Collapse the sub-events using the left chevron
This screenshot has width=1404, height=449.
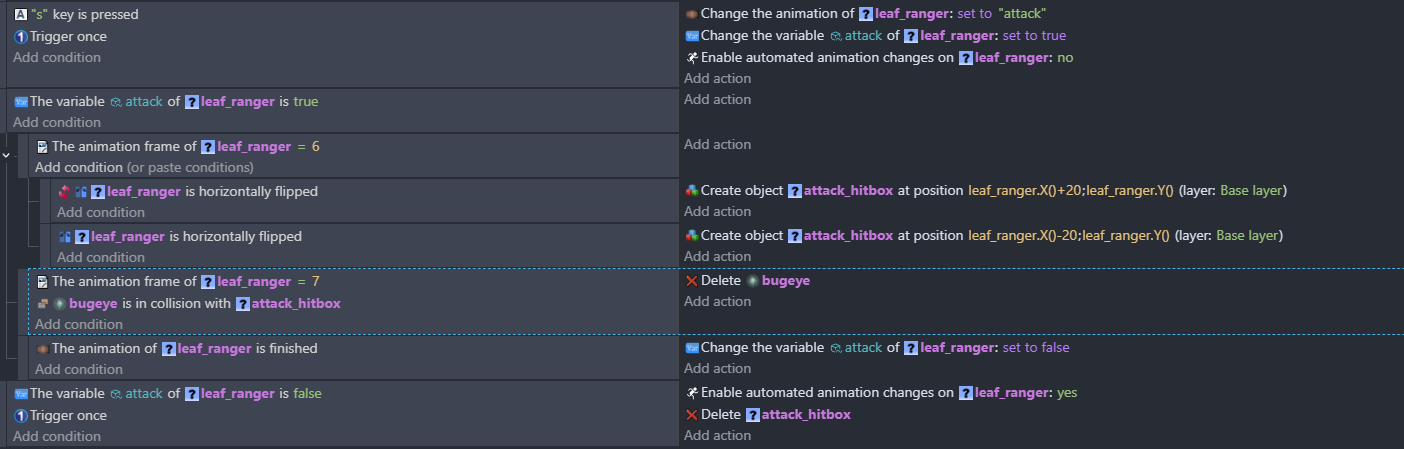7,155
